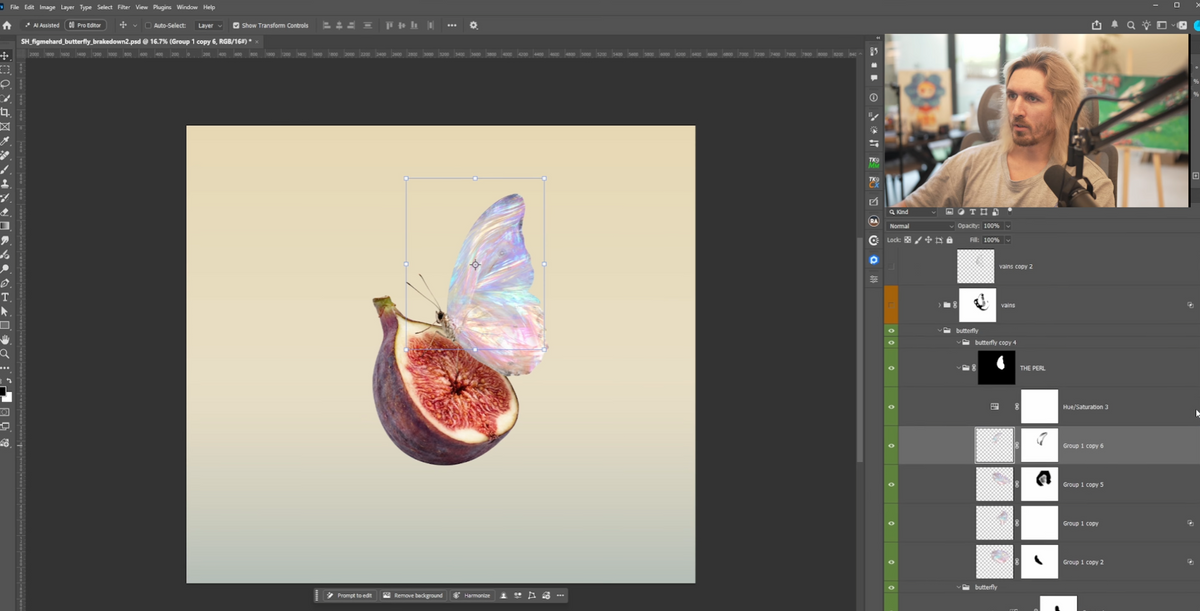
Task: Collapse THE PERL group
Action: click(x=957, y=368)
